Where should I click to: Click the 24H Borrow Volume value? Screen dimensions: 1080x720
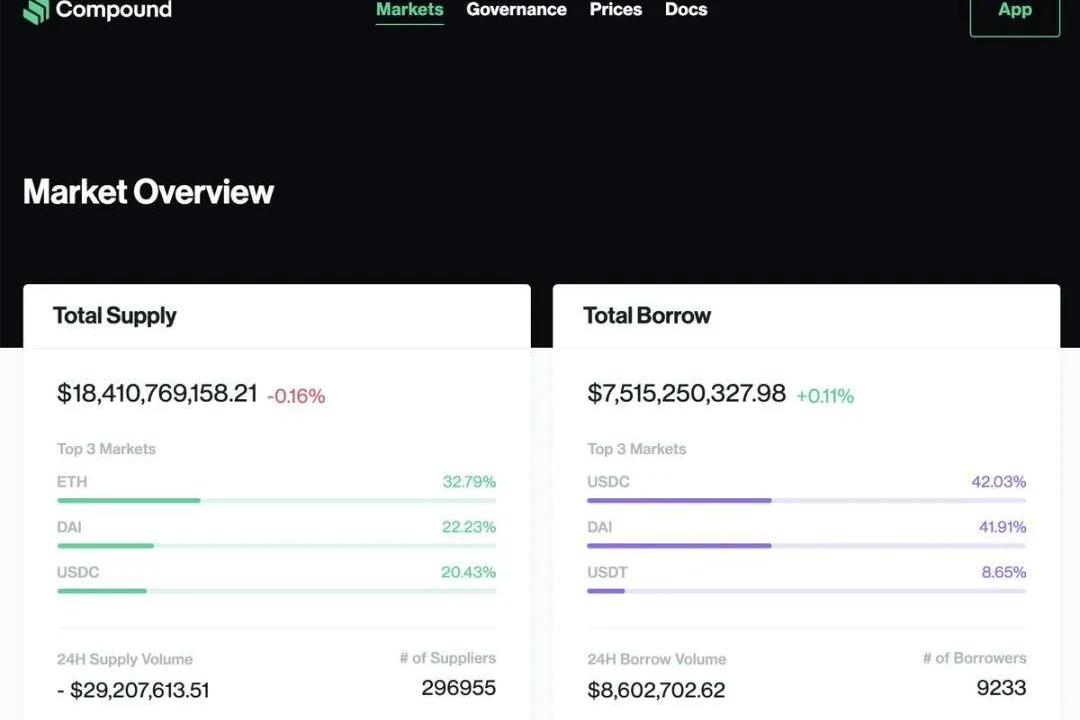pyautogui.click(x=656, y=690)
